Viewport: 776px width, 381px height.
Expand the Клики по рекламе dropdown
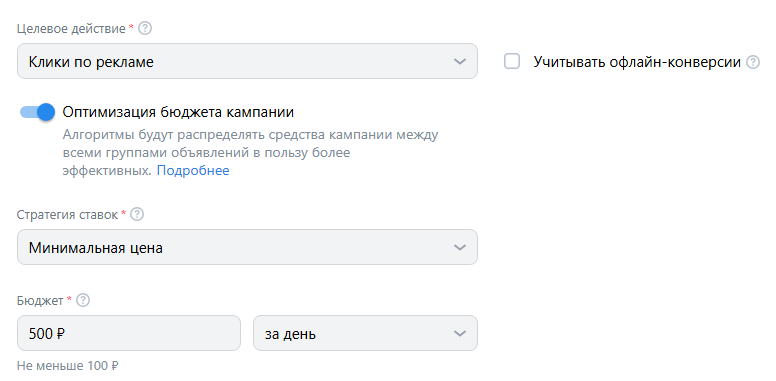[x=247, y=61]
